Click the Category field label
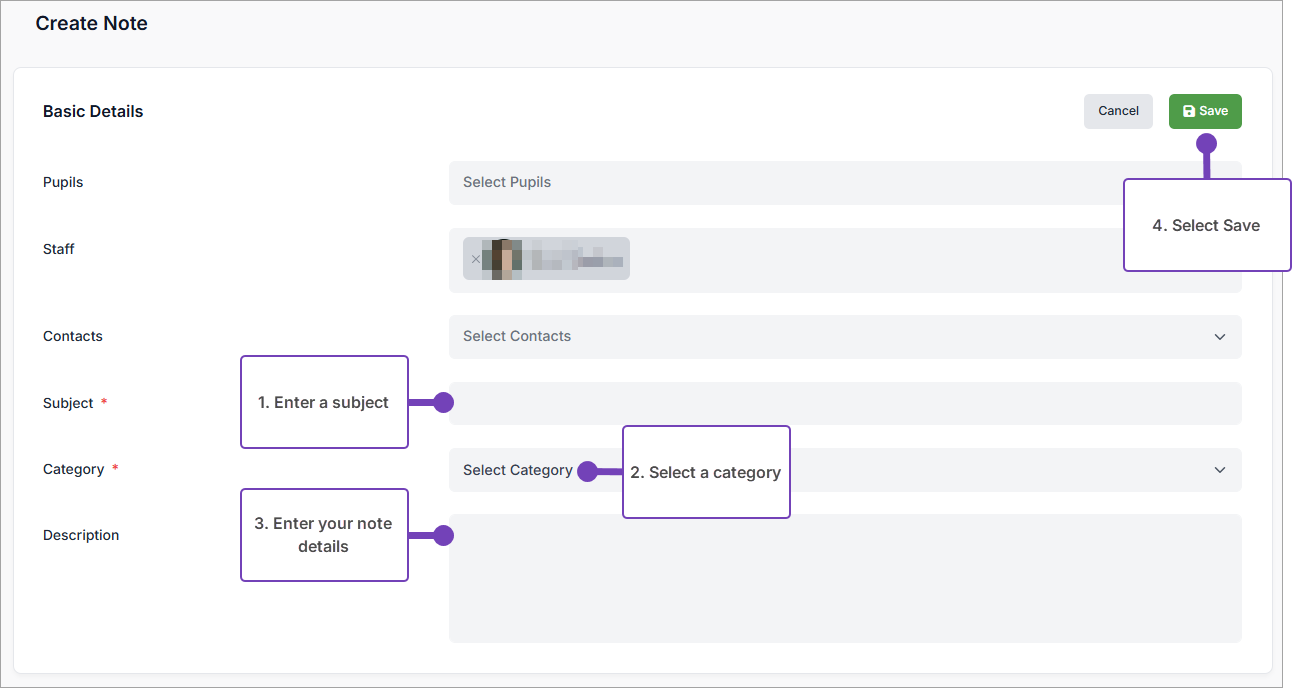This screenshot has height=688, width=1294. coord(73,469)
